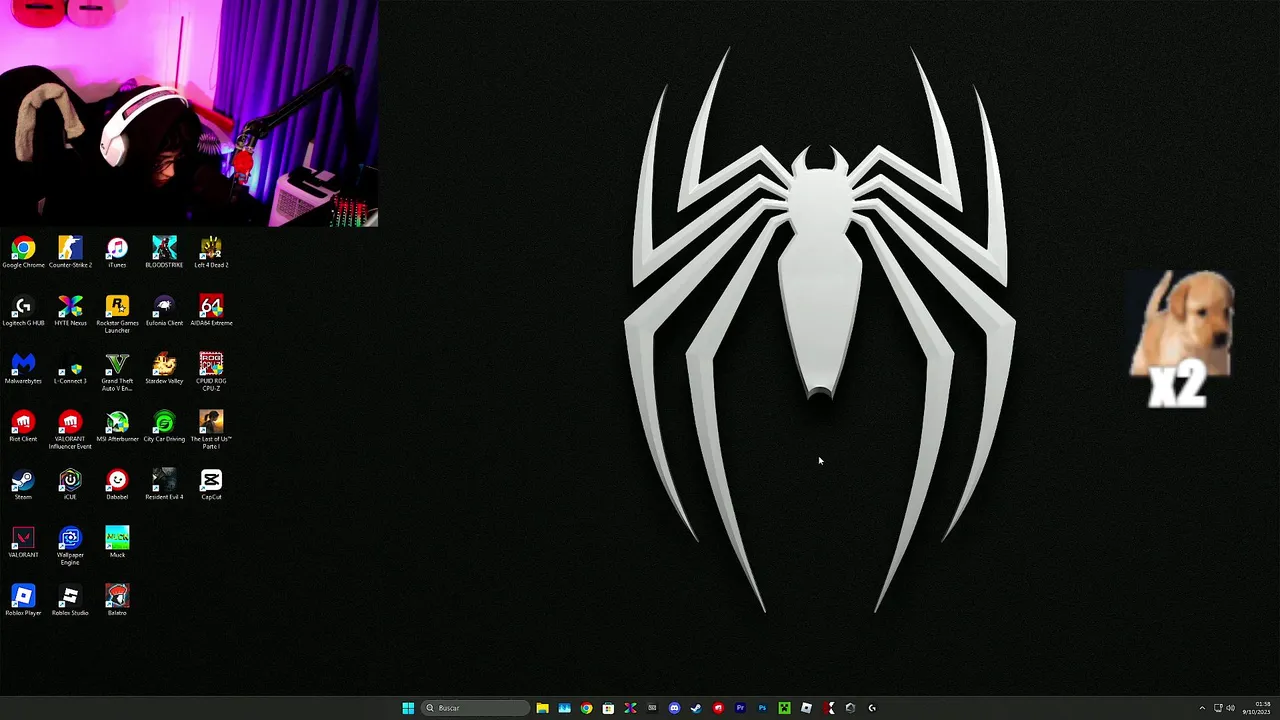Viewport: 1280px width, 720px height.
Task: Open HYTE Nexus from the taskbar
Action: 630,708
